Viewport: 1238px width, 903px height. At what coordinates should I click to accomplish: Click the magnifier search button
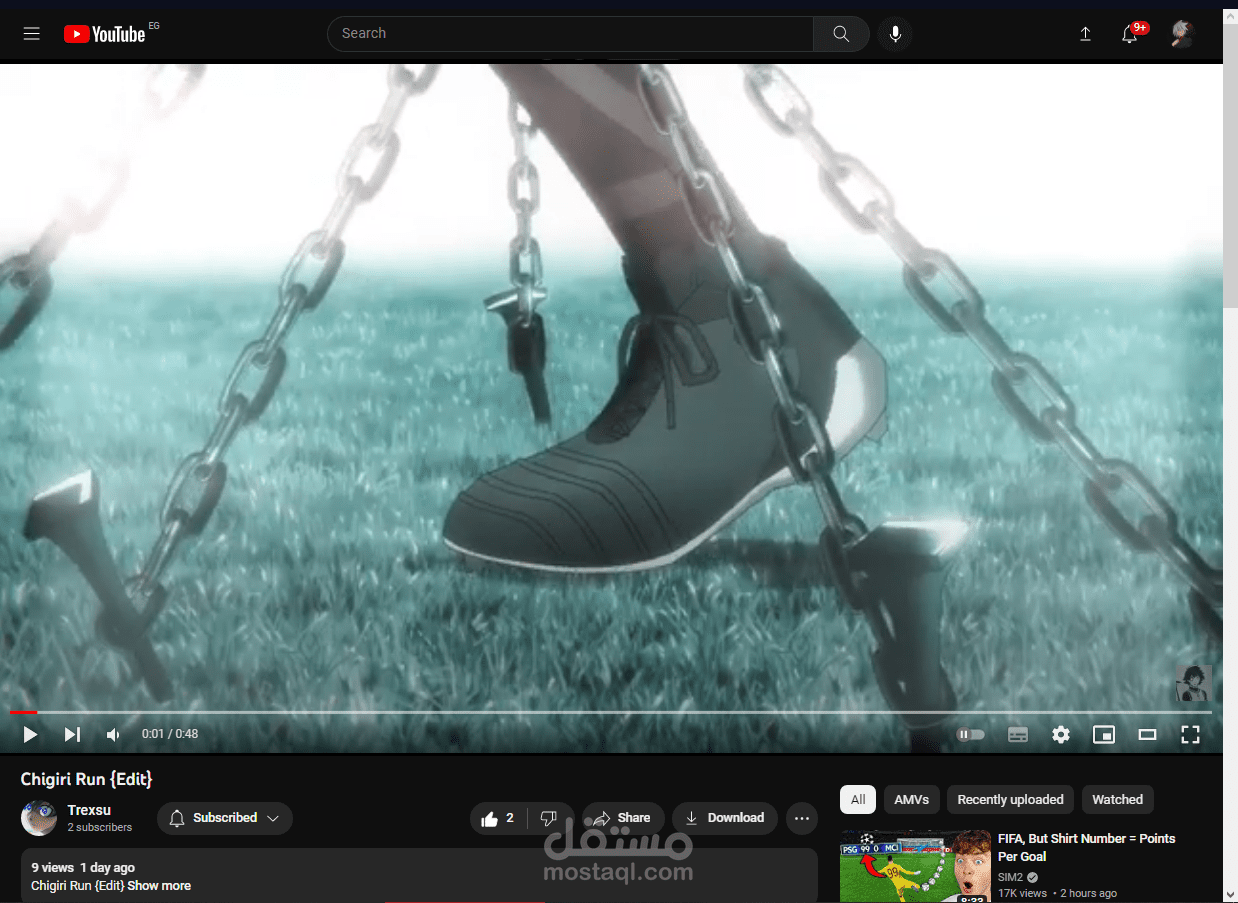841,34
